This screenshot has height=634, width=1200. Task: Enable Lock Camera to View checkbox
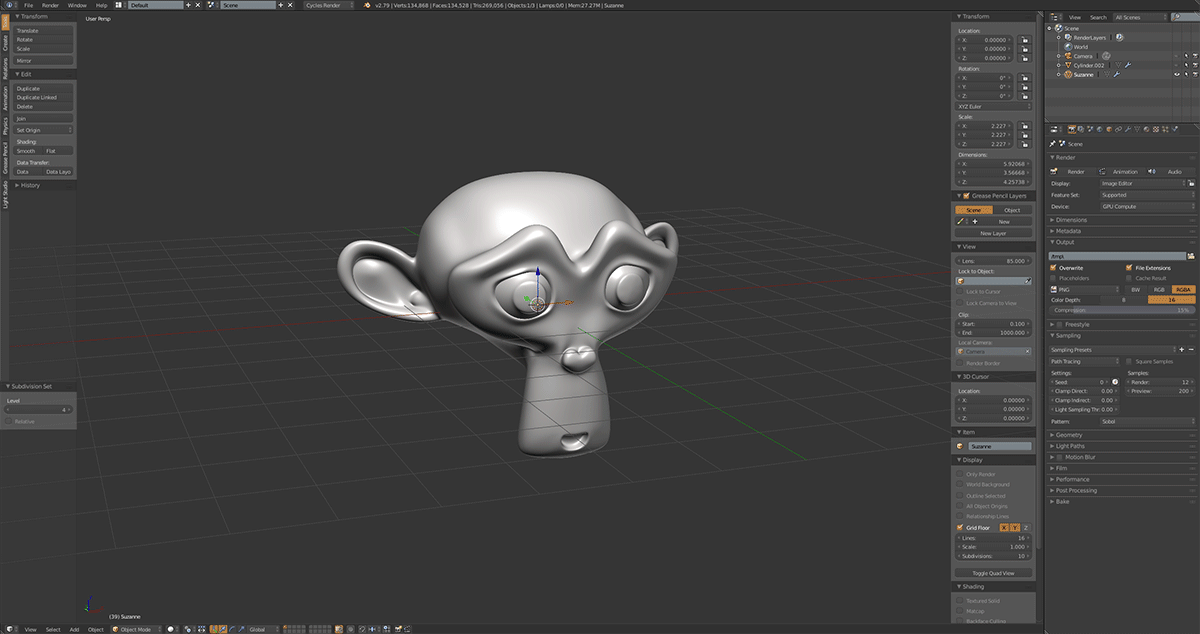[x=960, y=303]
